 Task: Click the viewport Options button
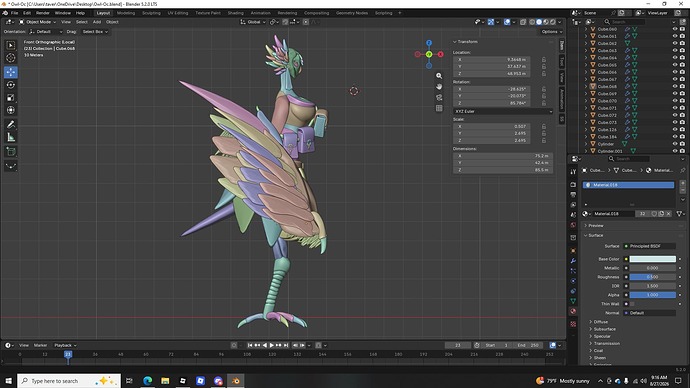(551, 32)
